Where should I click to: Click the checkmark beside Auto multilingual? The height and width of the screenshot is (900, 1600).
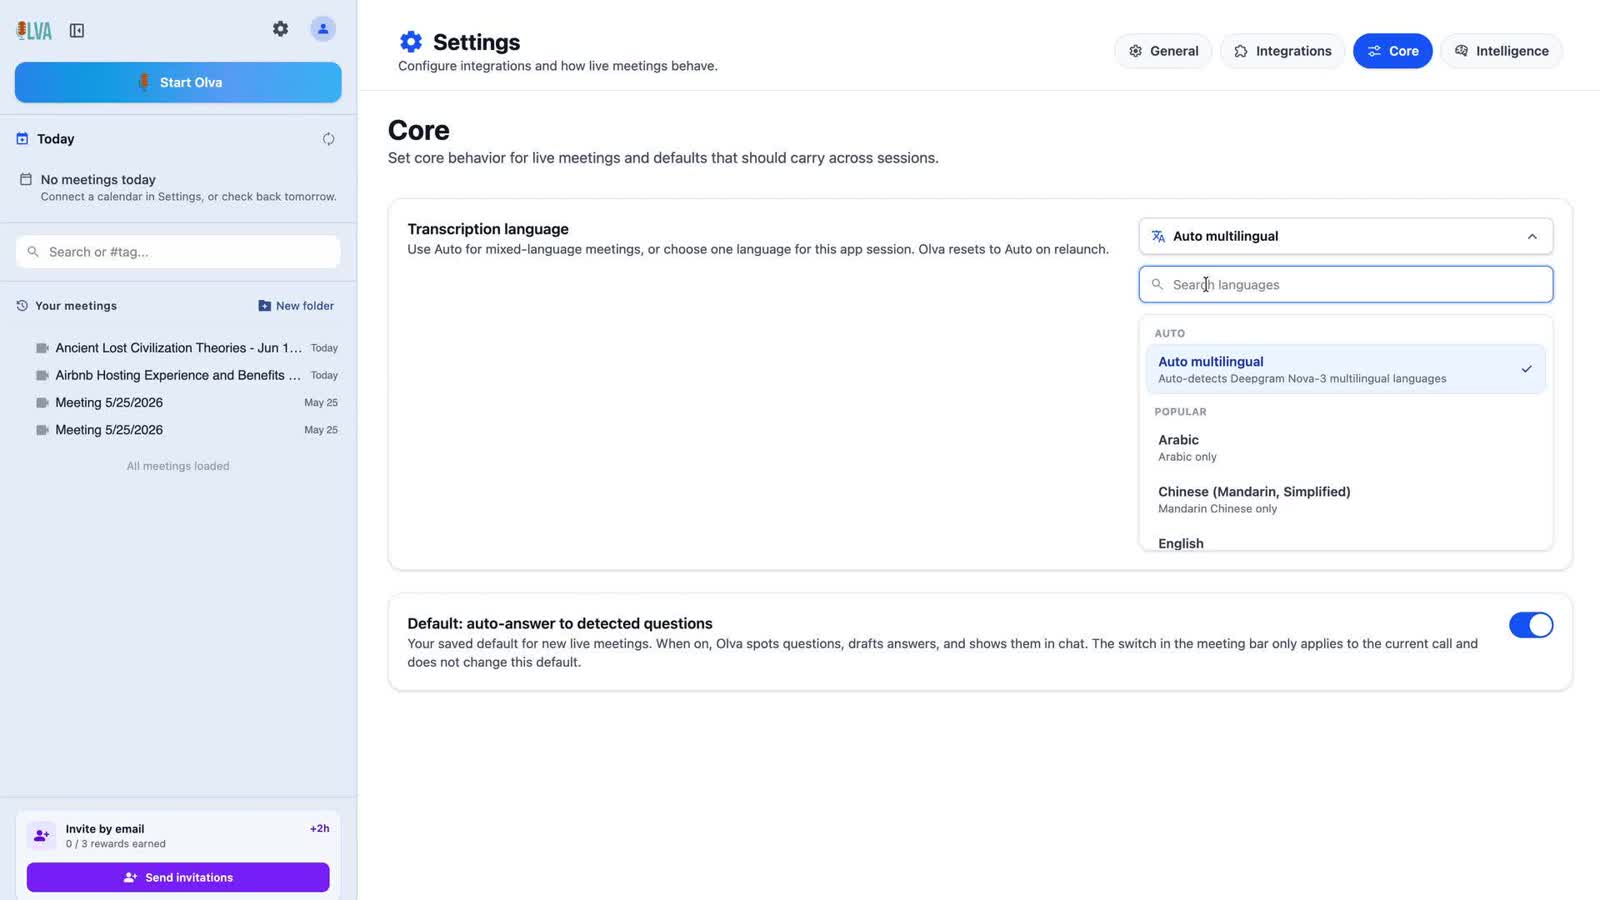point(1526,369)
